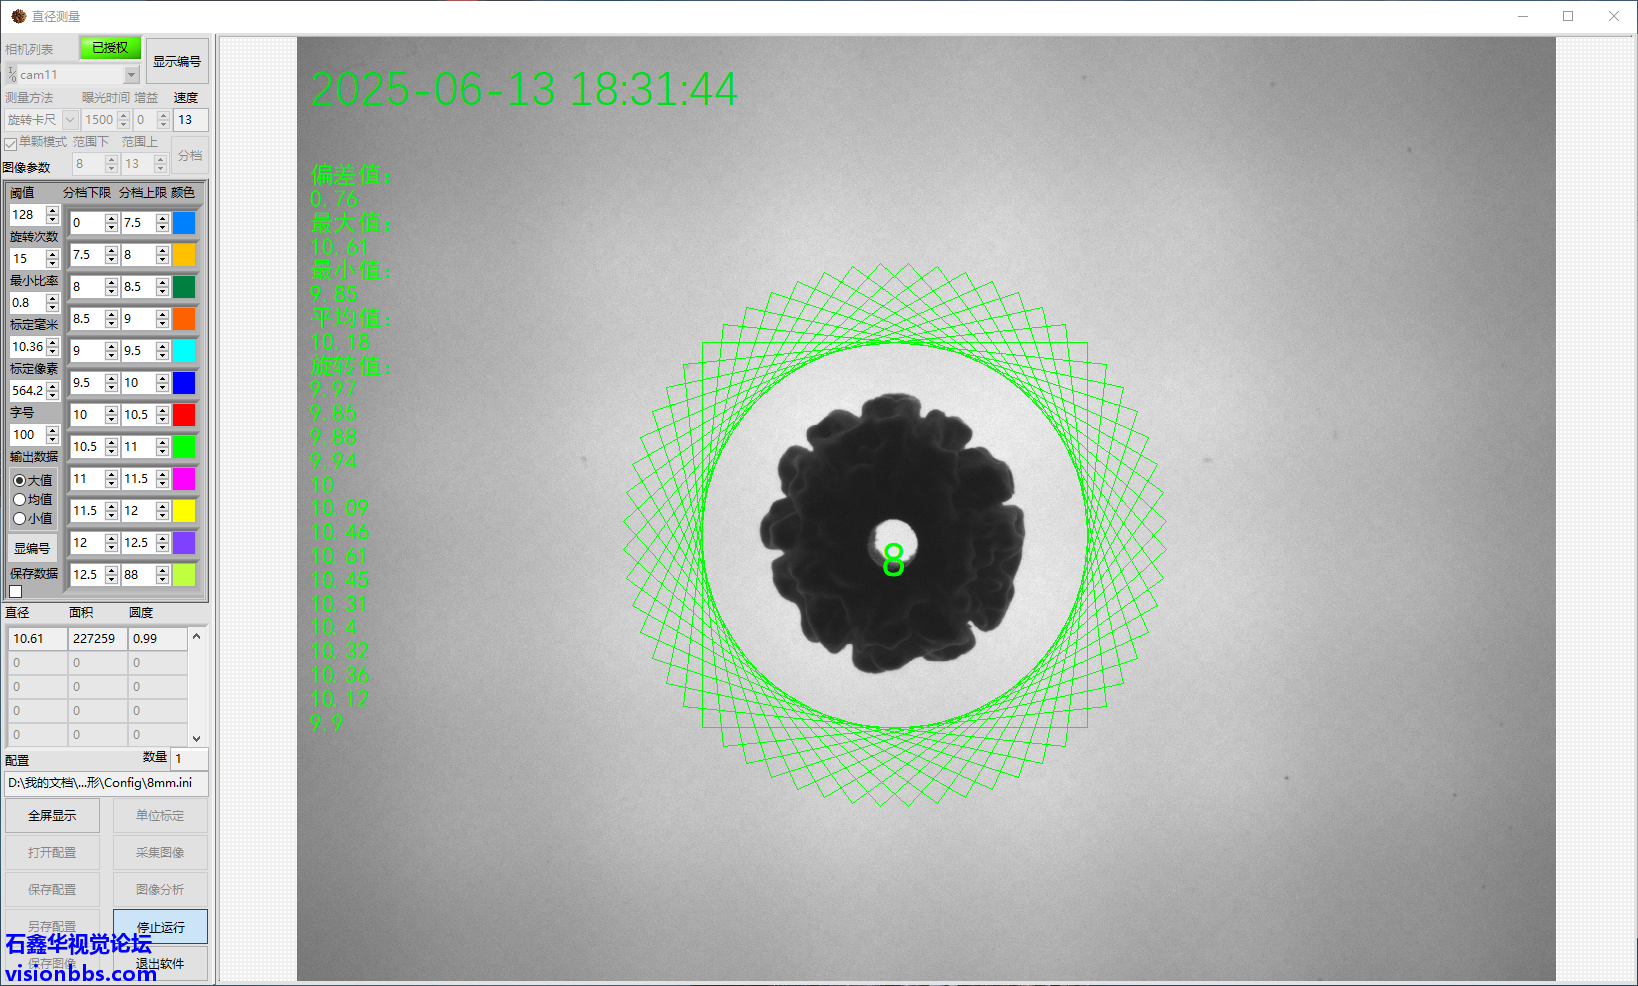
Task: Toggle the 单颗模式 checkbox
Action: tap(11, 143)
